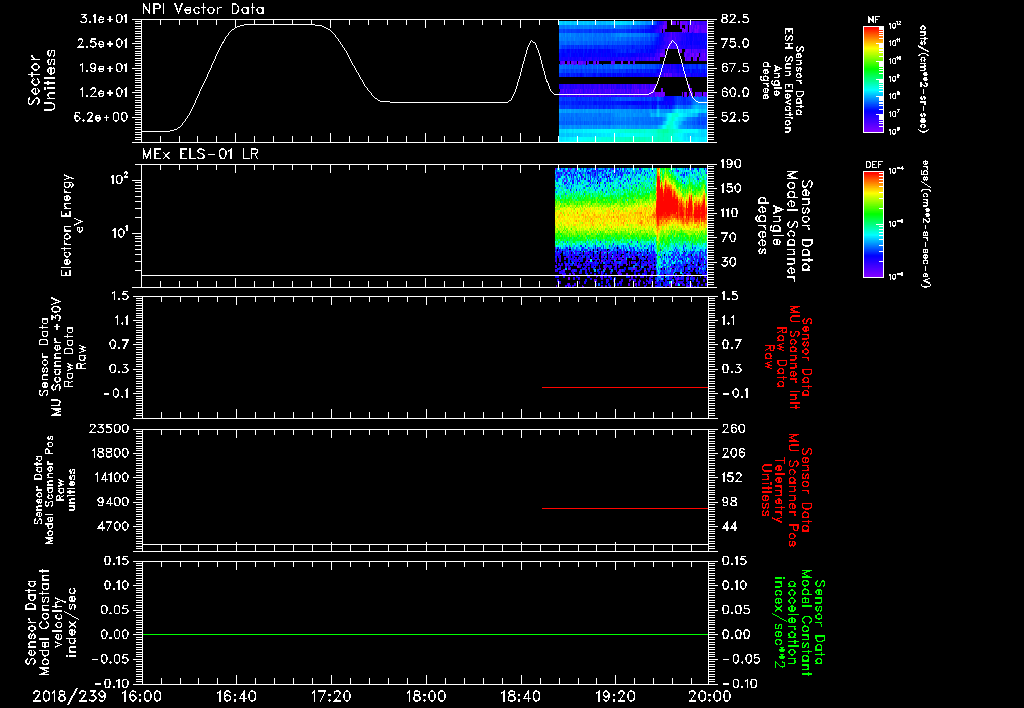Click the 260 telemetry tick value

(733, 428)
